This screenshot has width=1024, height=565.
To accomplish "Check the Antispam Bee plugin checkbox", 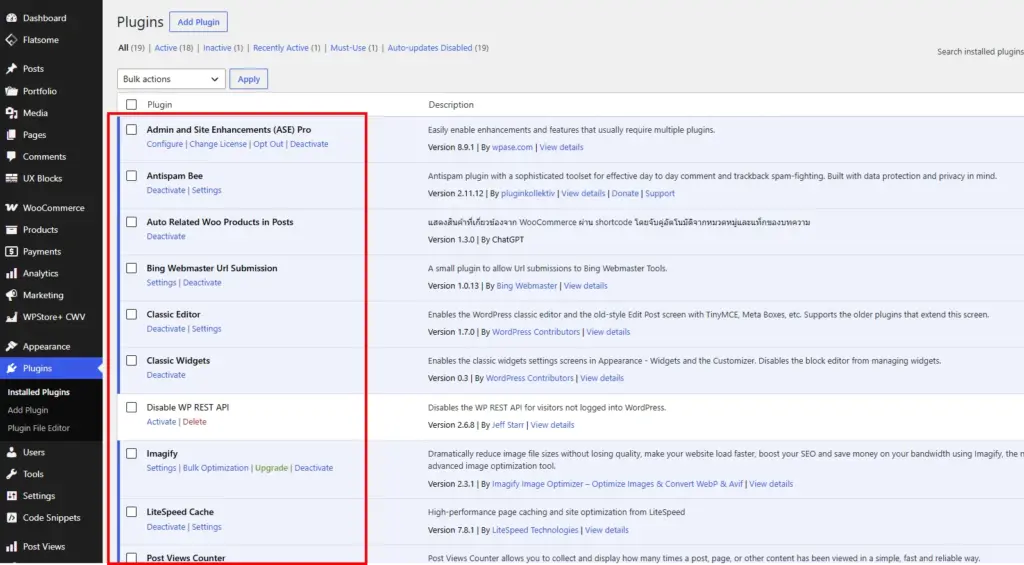I will pyautogui.click(x=131, y=176).
